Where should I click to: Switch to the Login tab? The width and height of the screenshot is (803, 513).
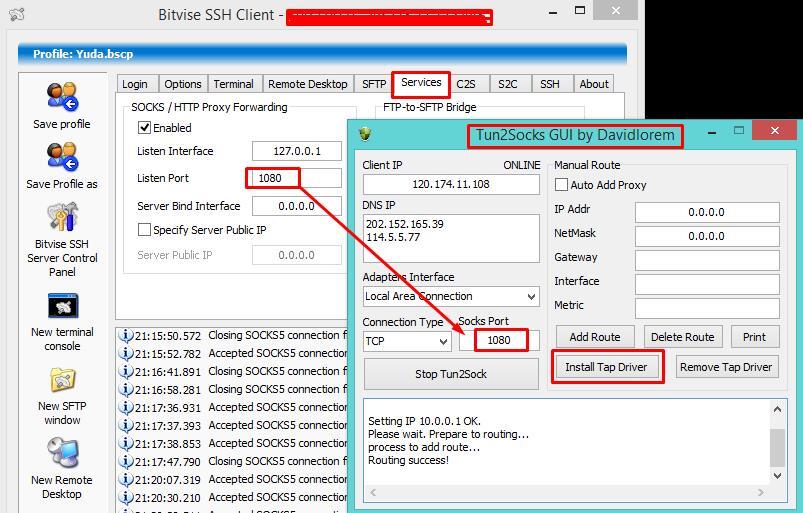click(135, 84)
